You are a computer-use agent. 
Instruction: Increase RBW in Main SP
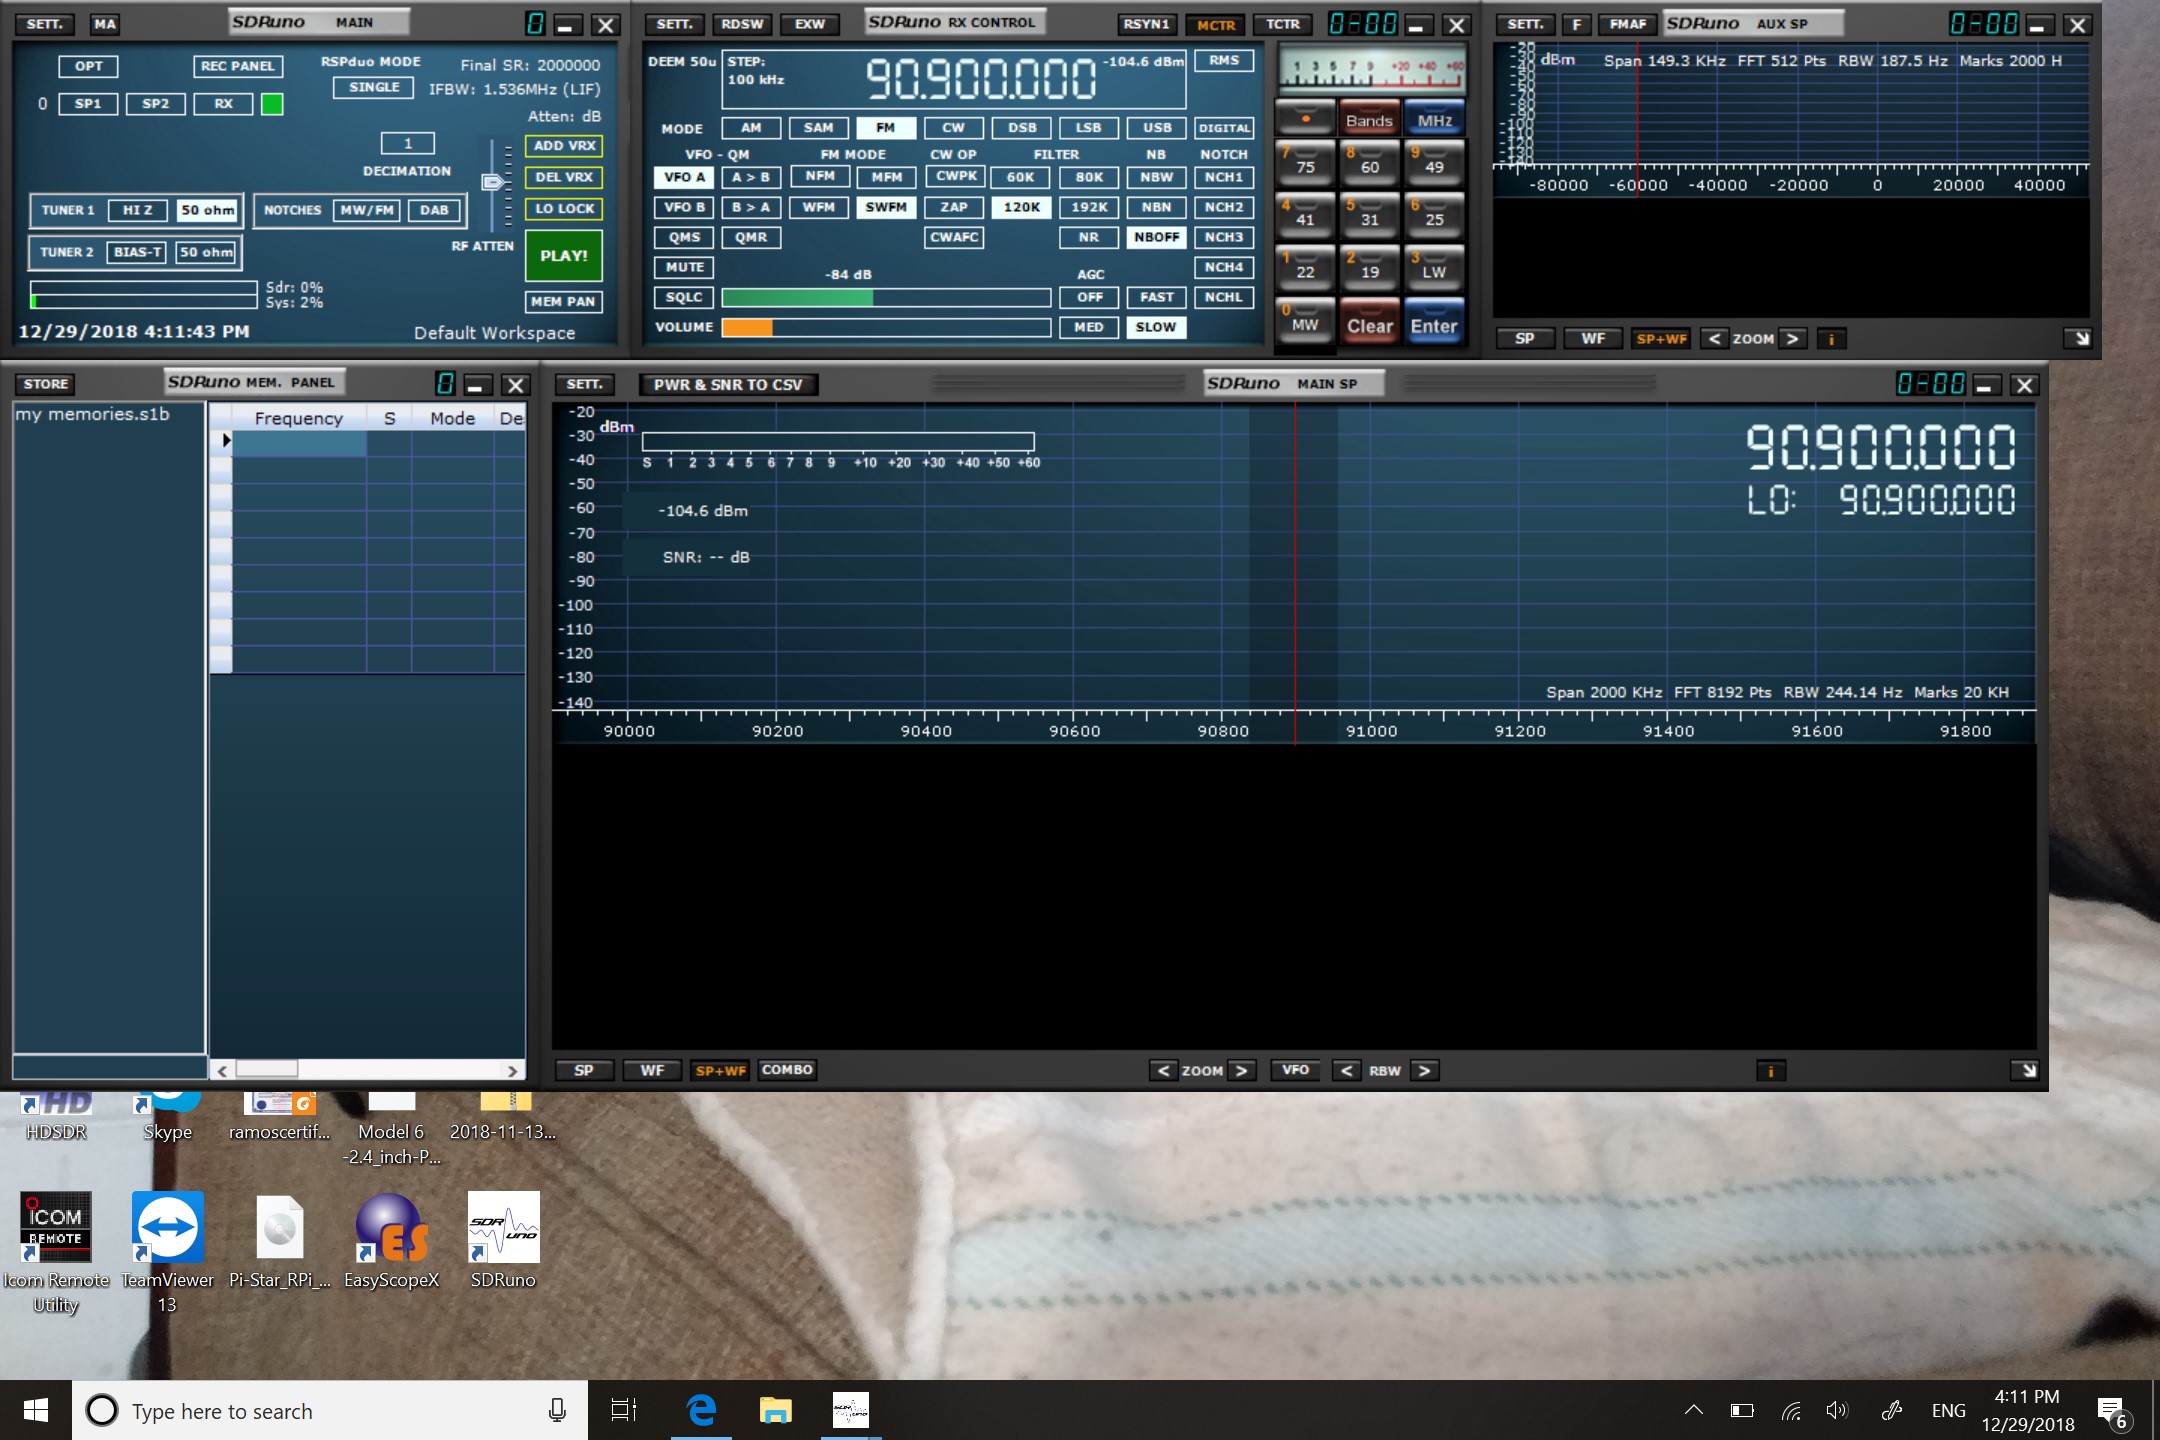(1424, 1071)
